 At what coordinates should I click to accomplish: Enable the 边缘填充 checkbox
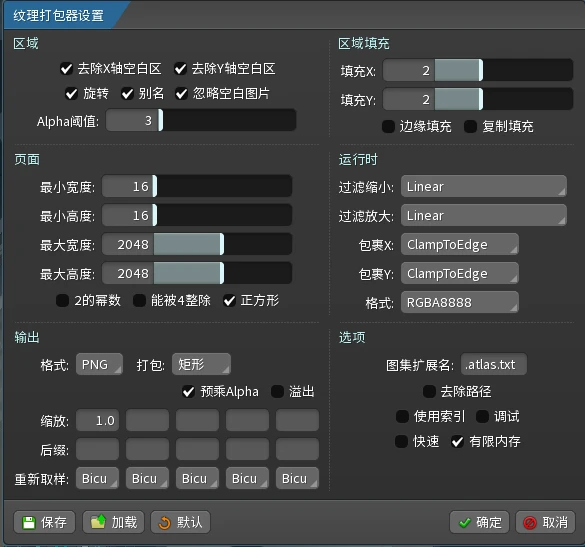point(388,126)
